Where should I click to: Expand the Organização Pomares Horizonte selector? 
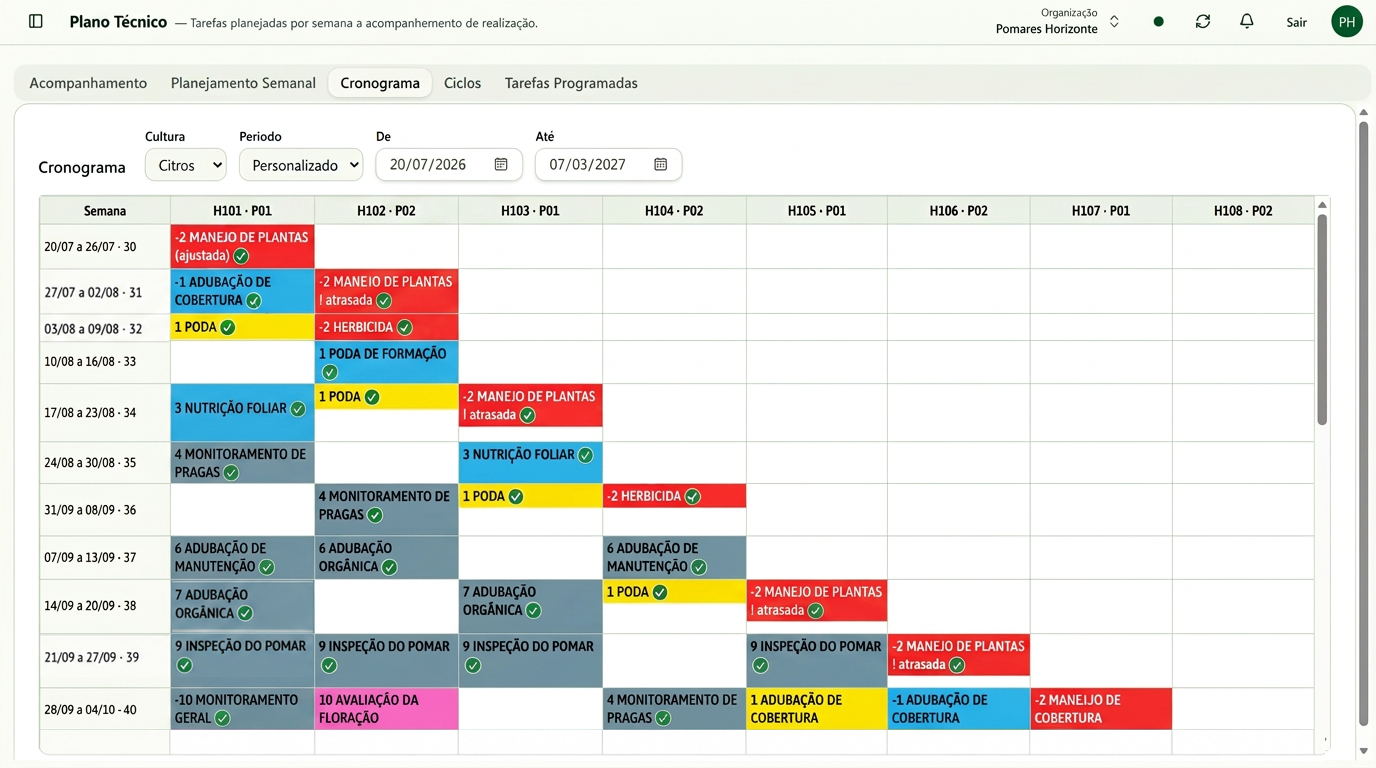point(1056,21)
